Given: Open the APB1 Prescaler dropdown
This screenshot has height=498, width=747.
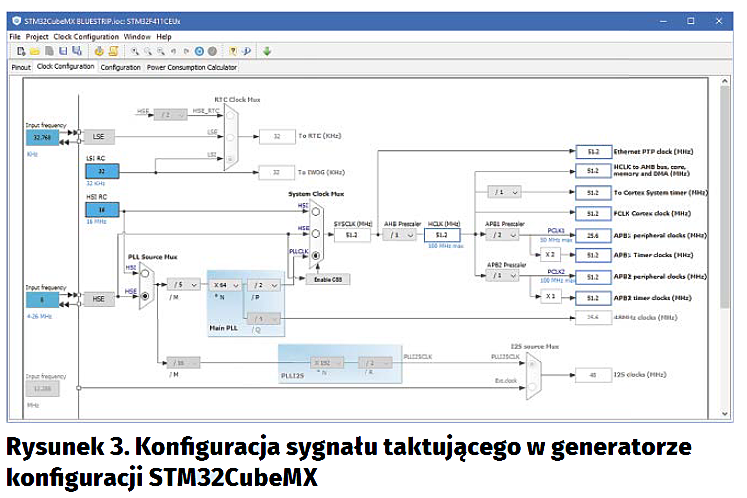Looking at the screenshot, I should [x=496, y=235].
